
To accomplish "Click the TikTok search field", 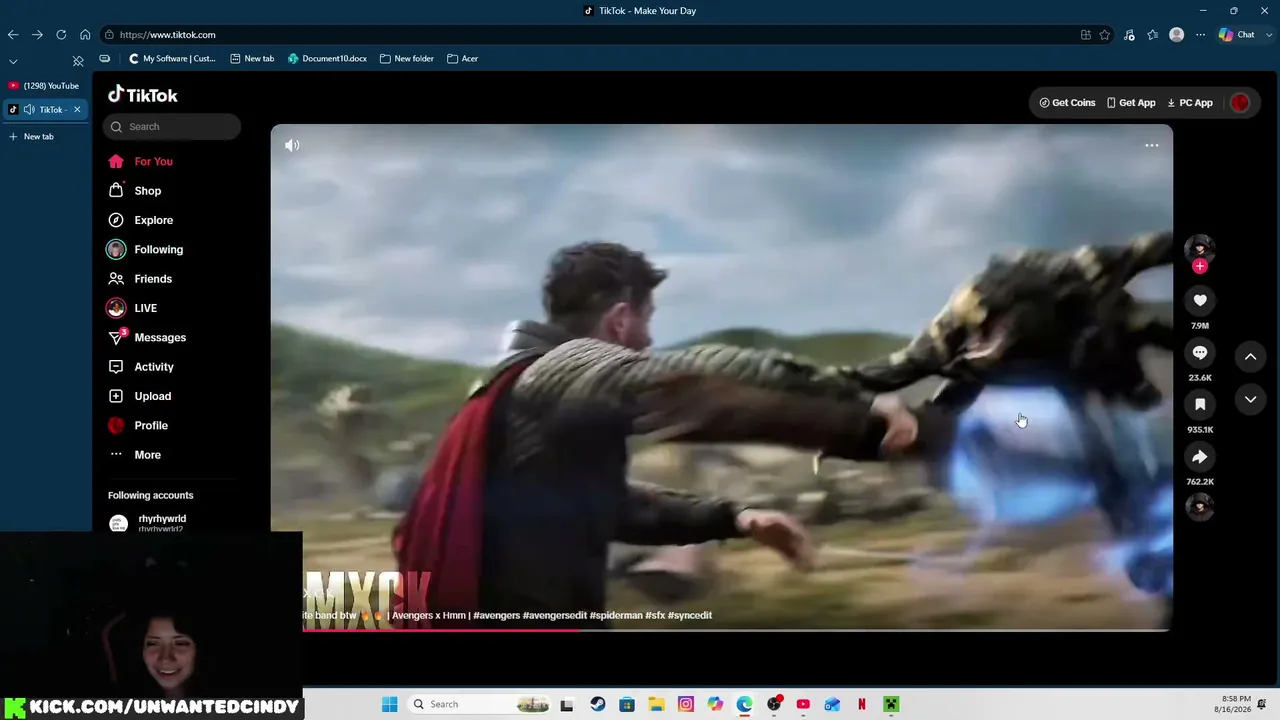I will (172, 127).
